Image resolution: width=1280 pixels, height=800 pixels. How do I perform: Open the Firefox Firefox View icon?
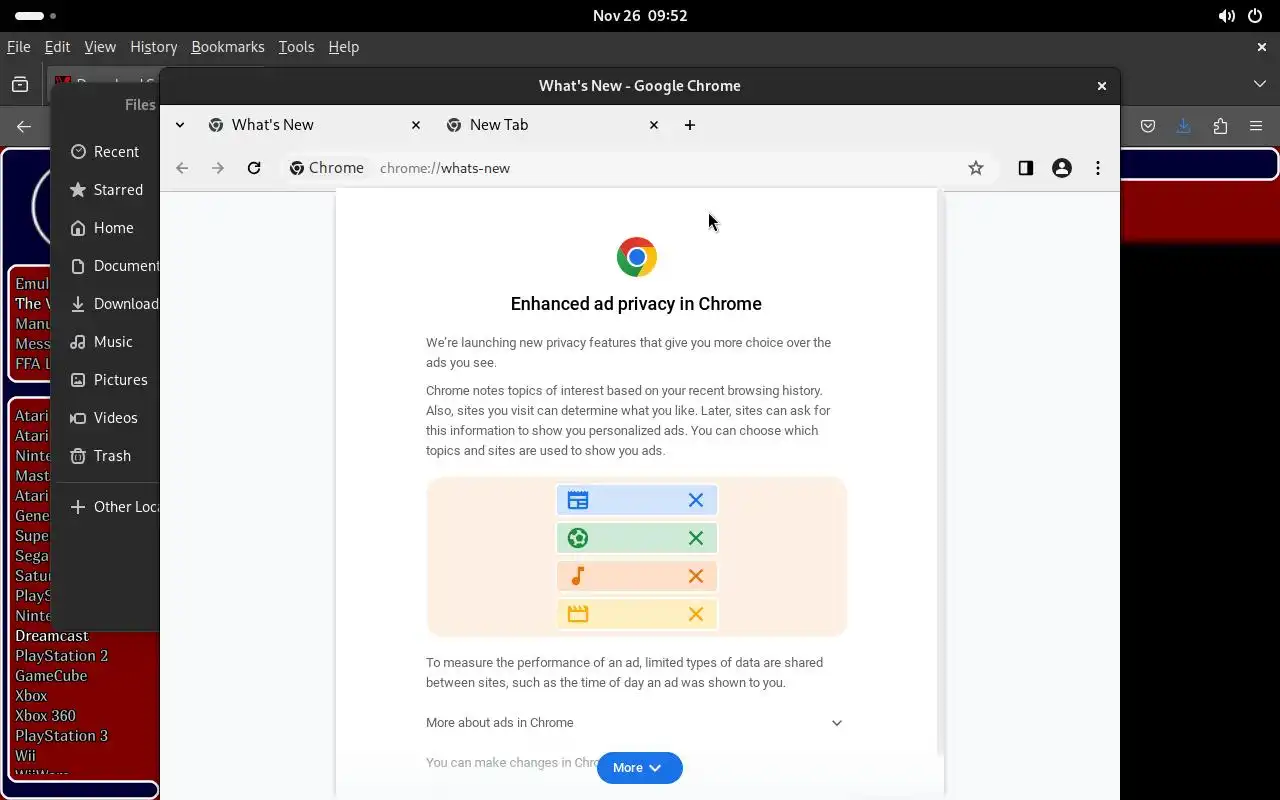[x=20, y=85]
